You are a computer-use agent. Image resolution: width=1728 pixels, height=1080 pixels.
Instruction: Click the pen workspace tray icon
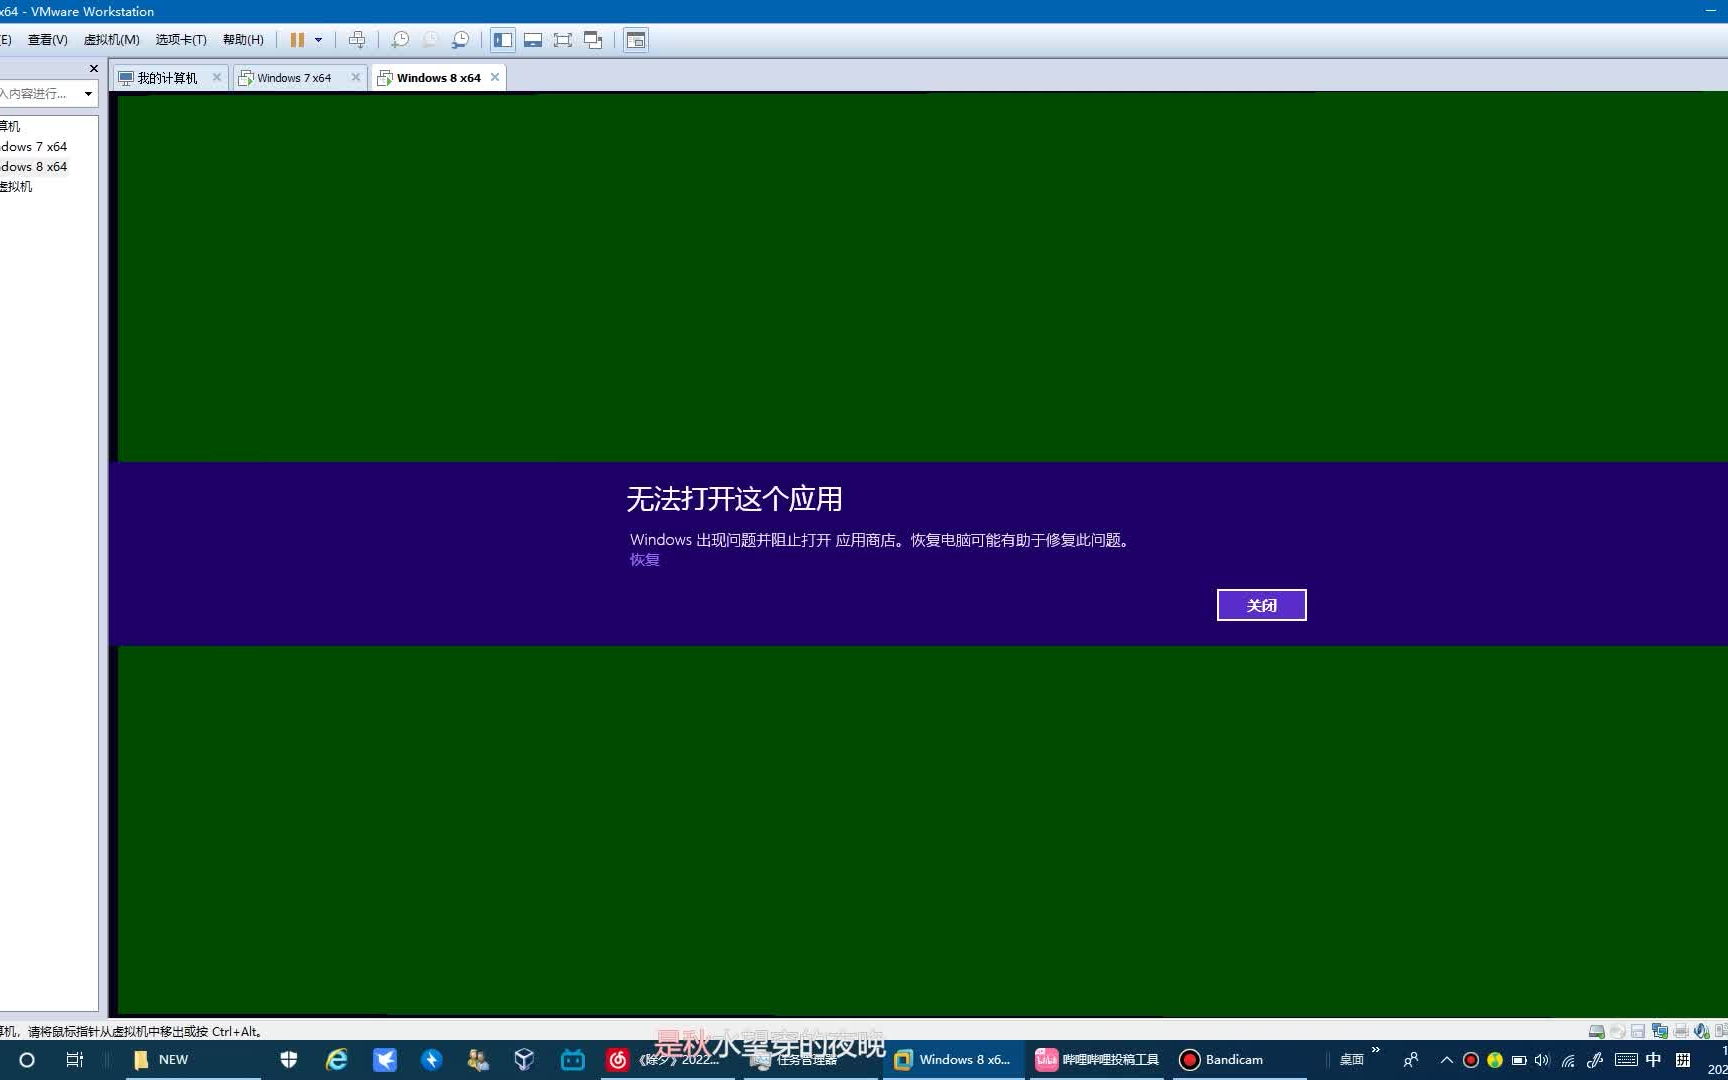click(x=1595, y=1060)
